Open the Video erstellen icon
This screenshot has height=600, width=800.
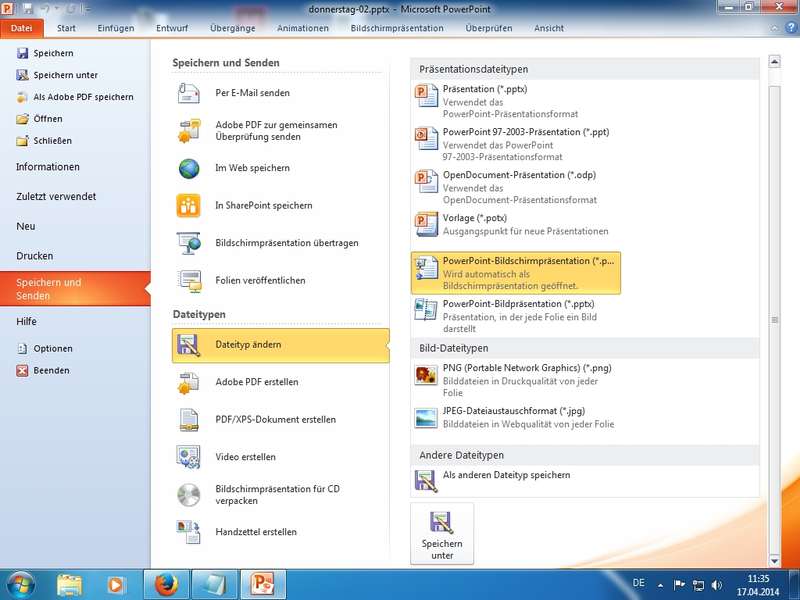click(x=189, y=457)
